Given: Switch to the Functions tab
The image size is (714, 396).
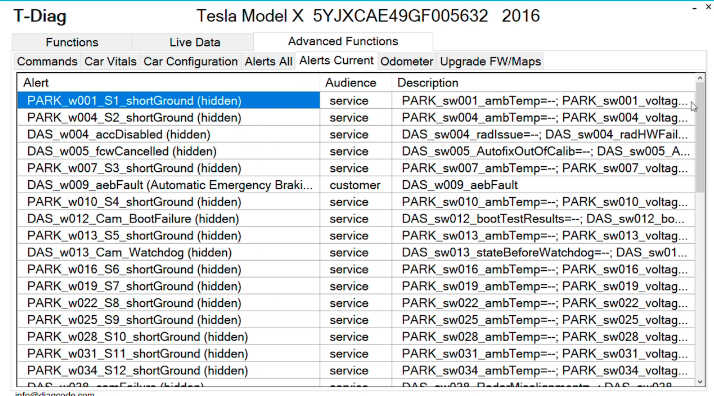Looking at the screenshot, I should click(x=72, y=42).
